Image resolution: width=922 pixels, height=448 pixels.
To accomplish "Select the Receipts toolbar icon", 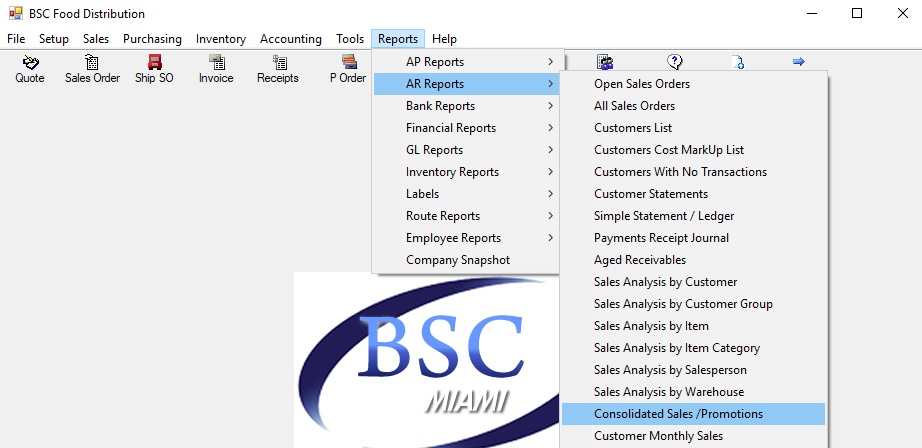I will coord(278,62).
